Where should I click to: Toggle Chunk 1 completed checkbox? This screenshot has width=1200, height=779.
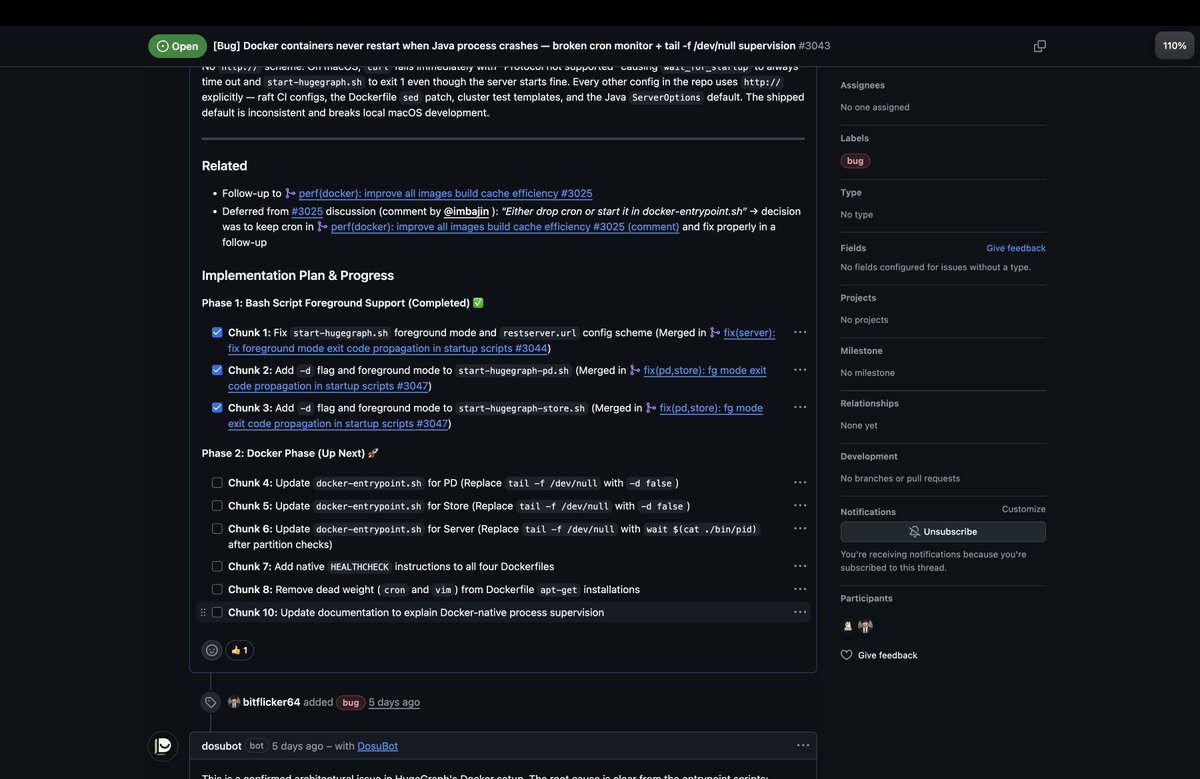tap(217, 332)
